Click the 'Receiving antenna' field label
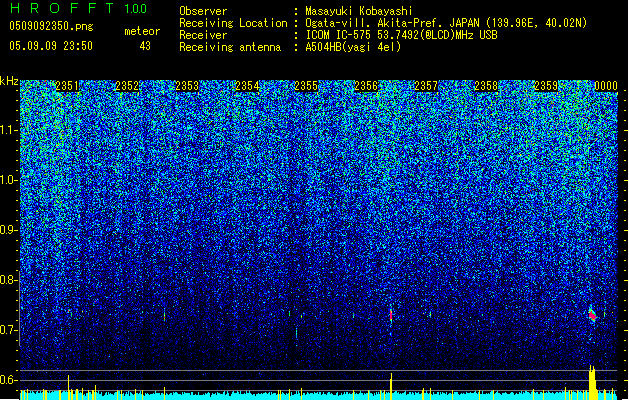Image resolution: width=629 pixels, height=400 pixels. (x=230, y=47)
